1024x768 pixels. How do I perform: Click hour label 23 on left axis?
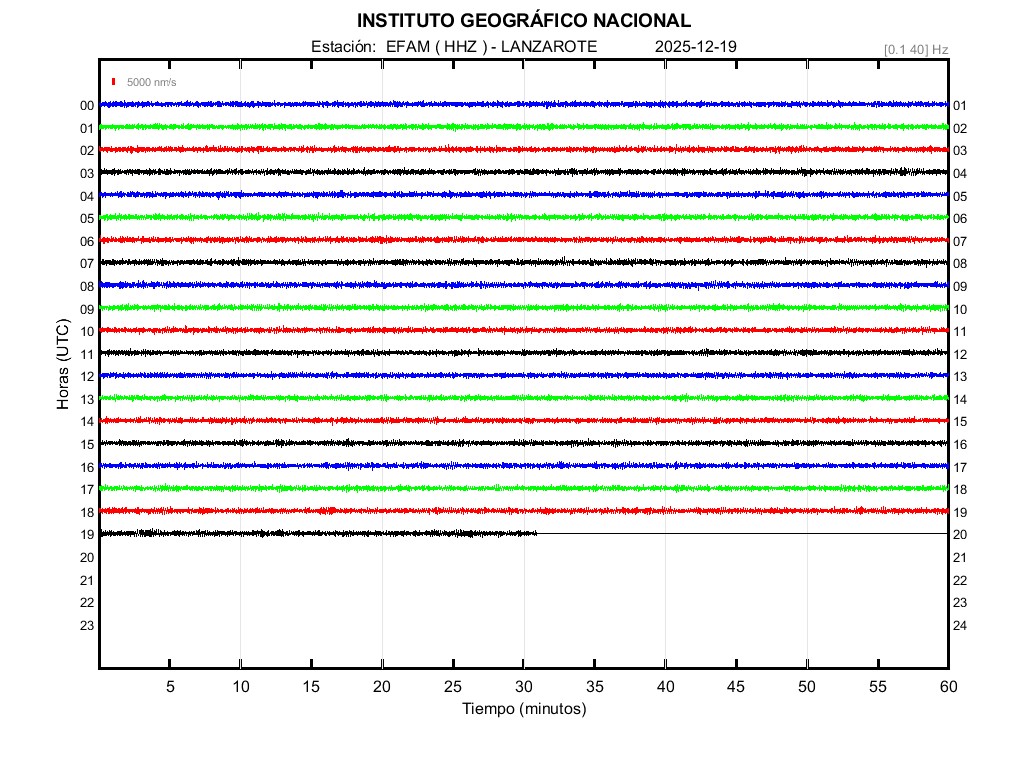[x=87, y=625]
